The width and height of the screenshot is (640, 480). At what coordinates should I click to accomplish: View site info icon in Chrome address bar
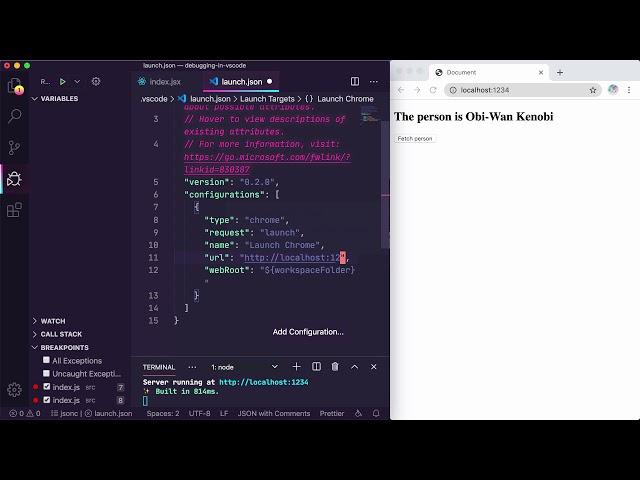click(453, 90)
